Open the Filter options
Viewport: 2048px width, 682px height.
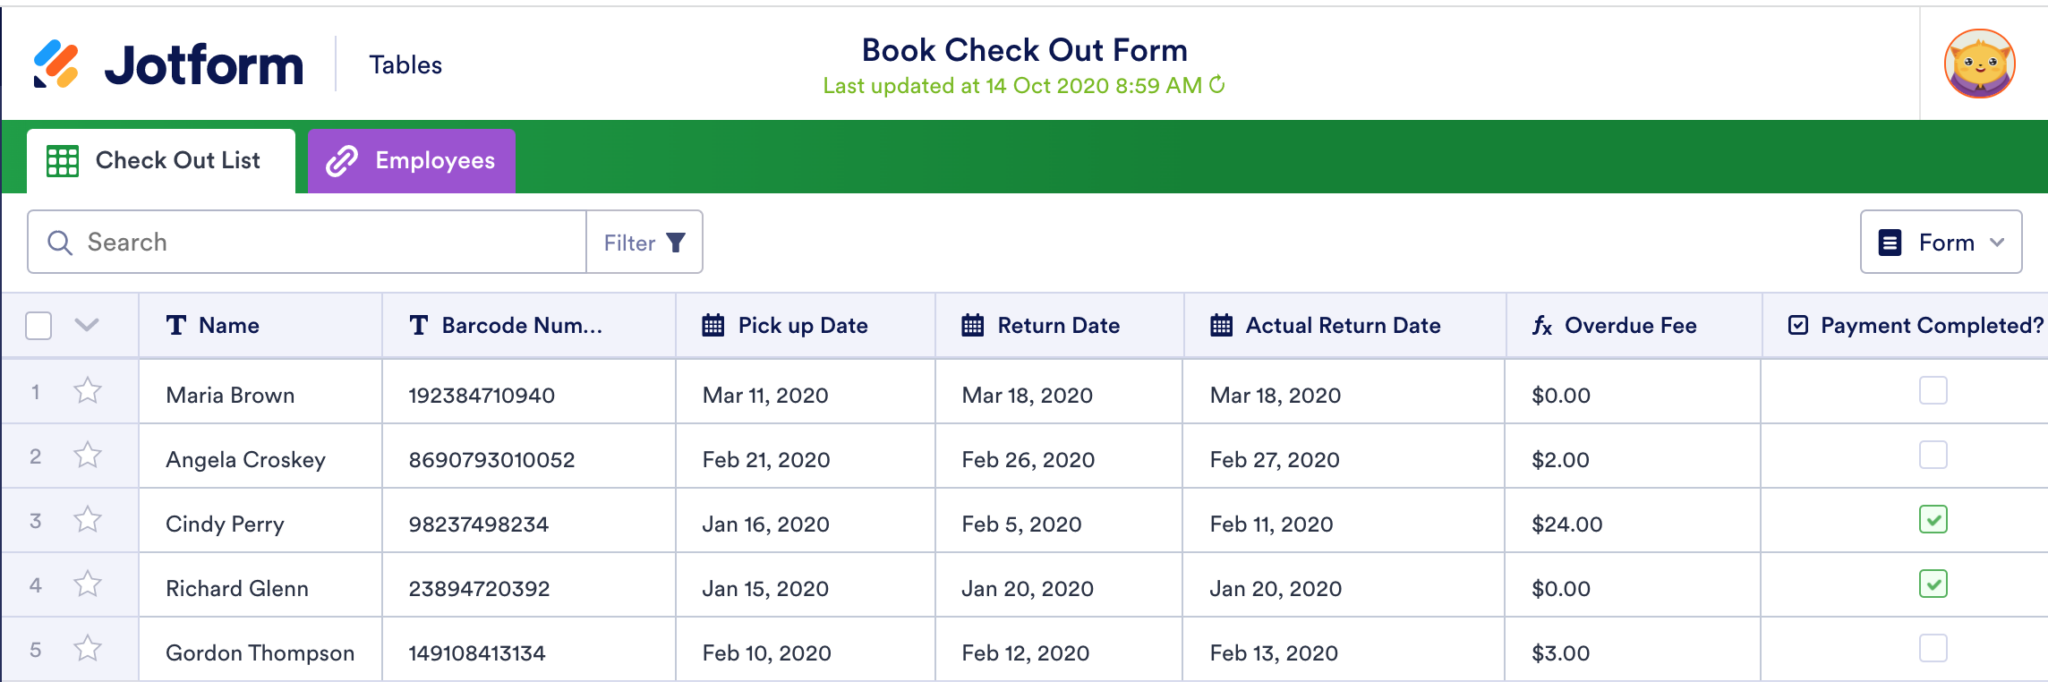pos(643,242)
